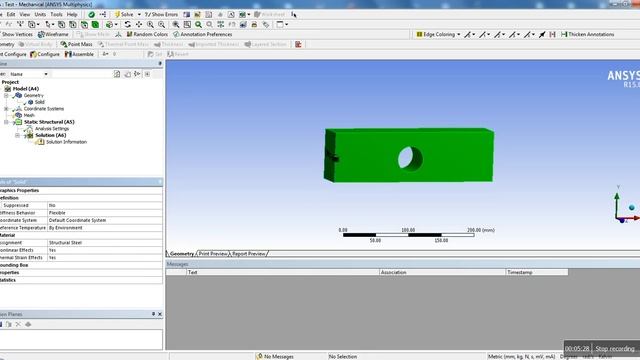Open the View menu
This screenshot has height=360, width=640.
[25, 14]
